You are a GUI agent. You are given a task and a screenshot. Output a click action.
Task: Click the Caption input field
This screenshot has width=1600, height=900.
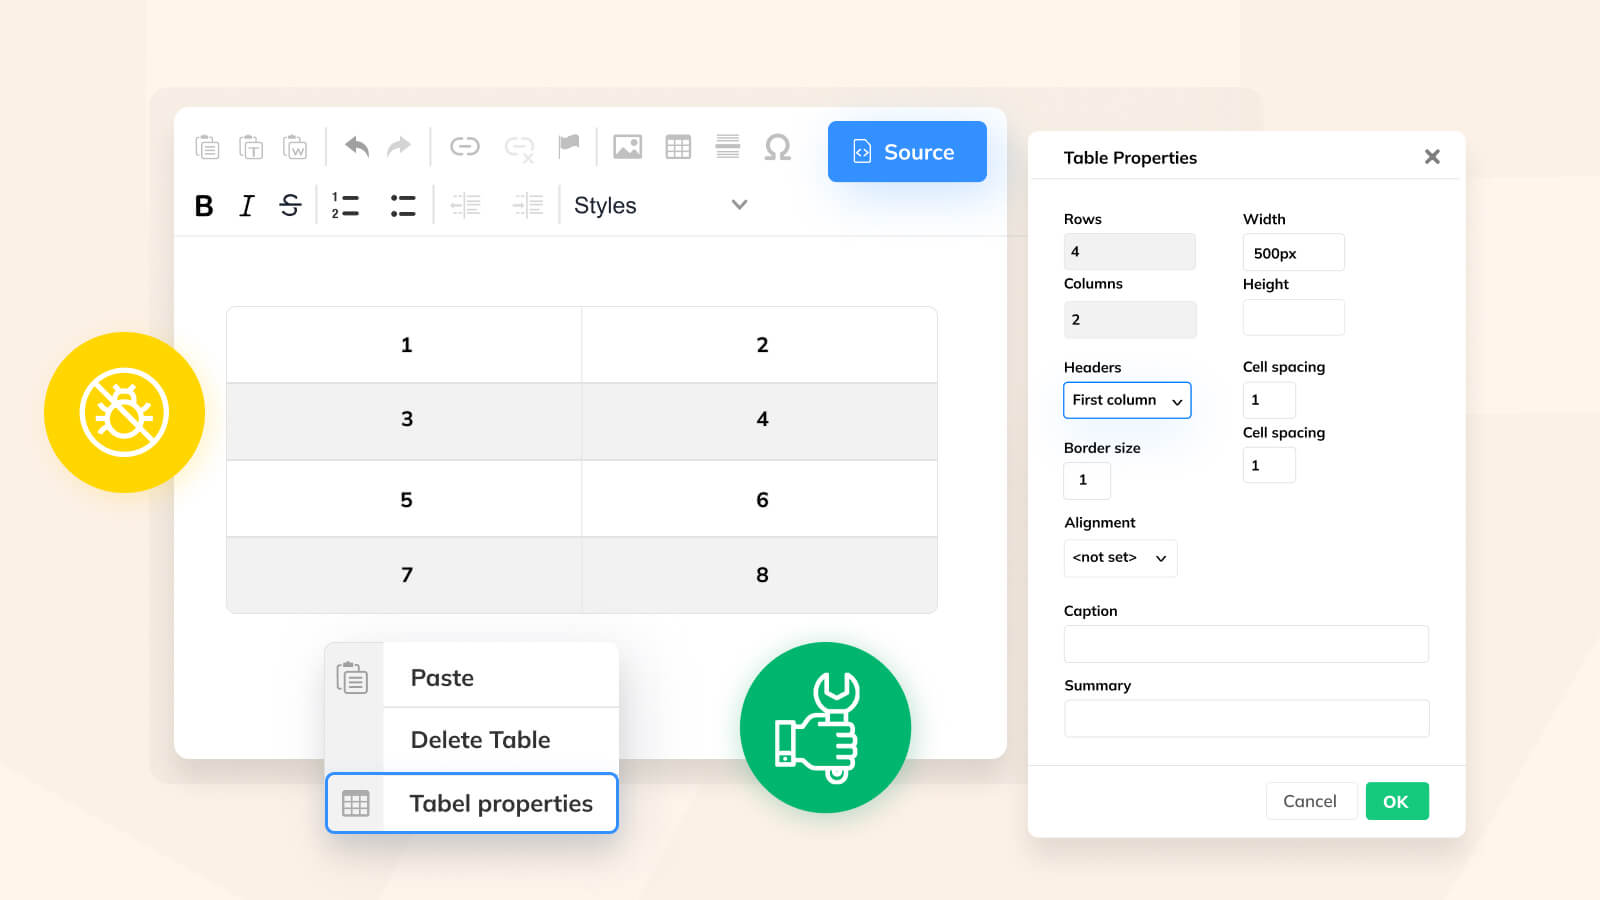point(1246,644)
